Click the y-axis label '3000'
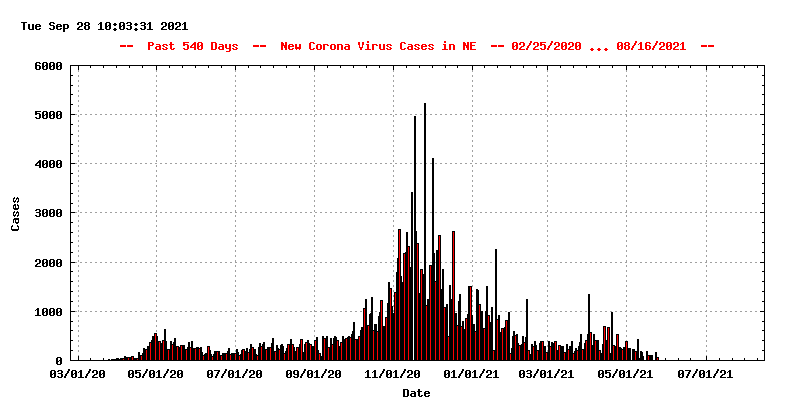 click(x=48, y=213)
